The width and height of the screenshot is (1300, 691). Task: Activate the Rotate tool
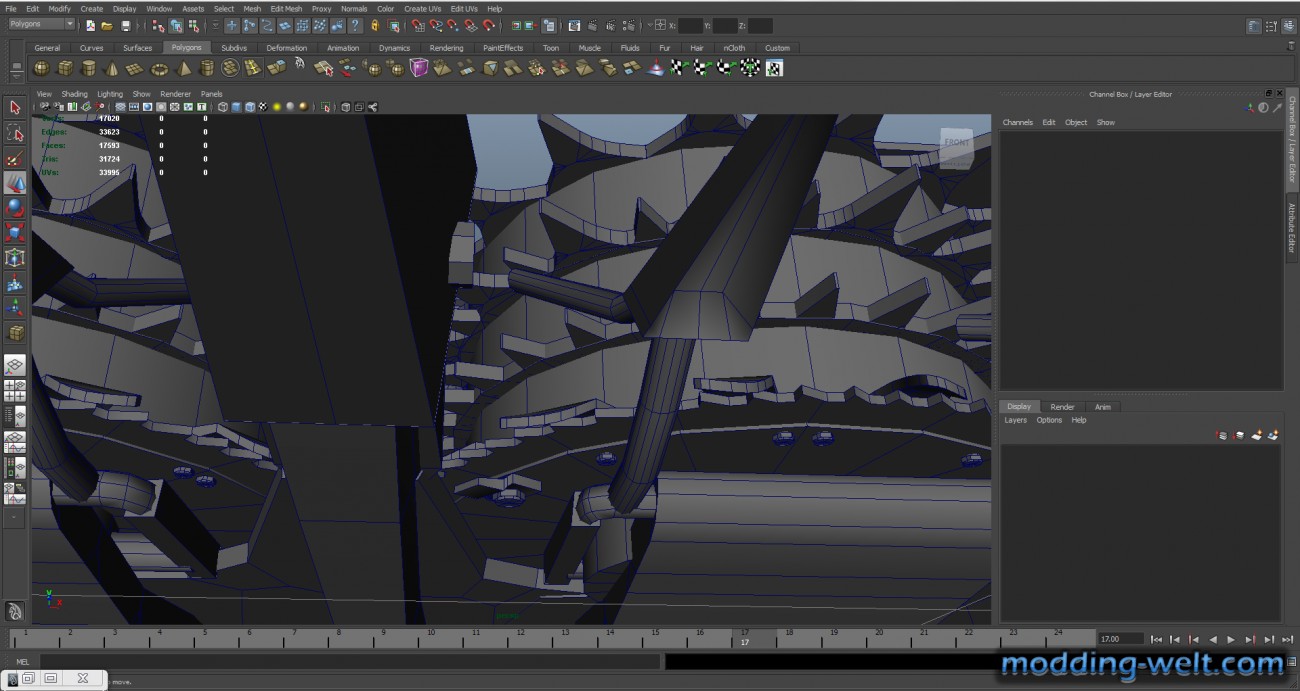coord(15,208)
